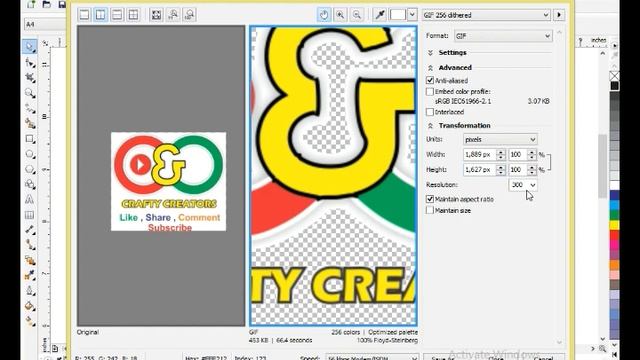Increase the Width pixel stepper

coord(500,152)
